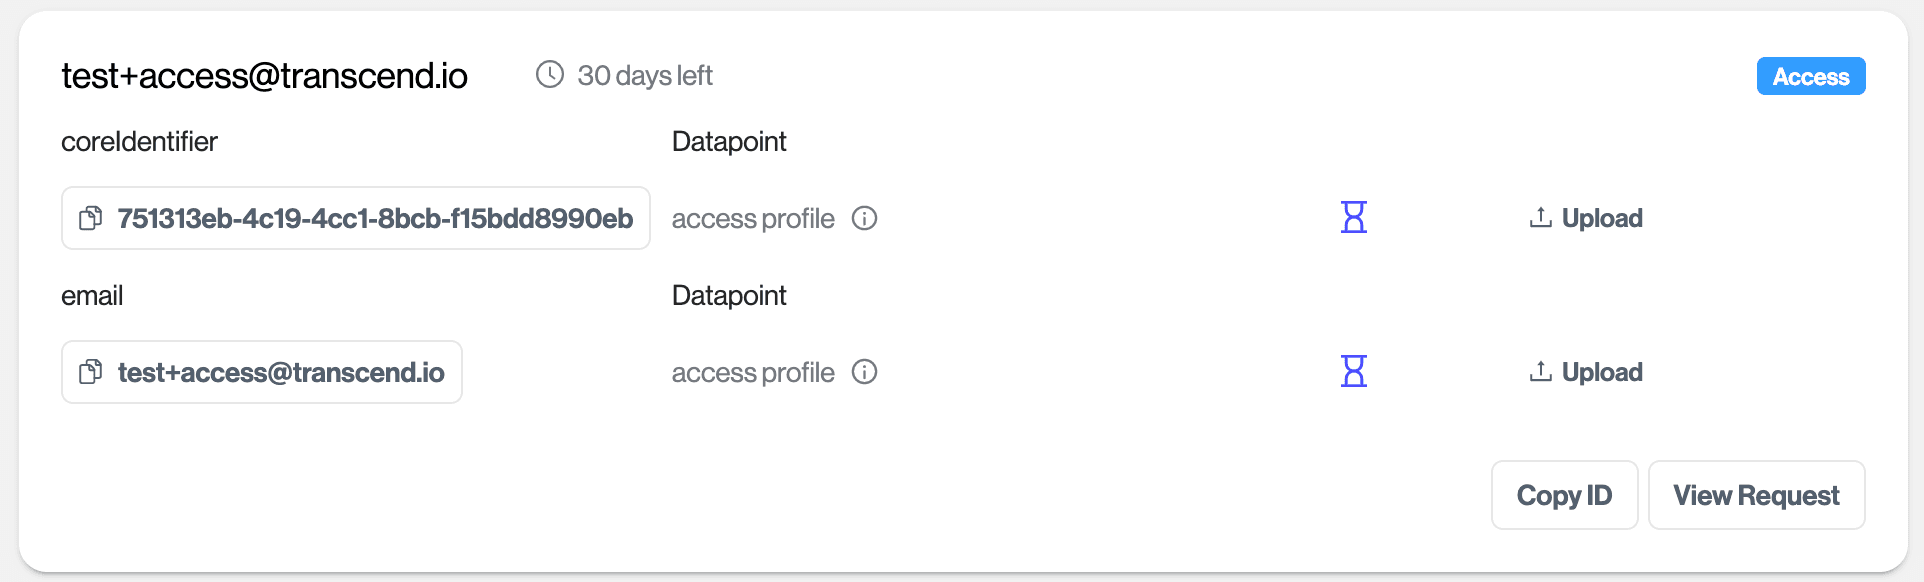Copy the email identifier using copy icon
The width and height of the screenshot is (1924, 582).
[x=91, y=372]
